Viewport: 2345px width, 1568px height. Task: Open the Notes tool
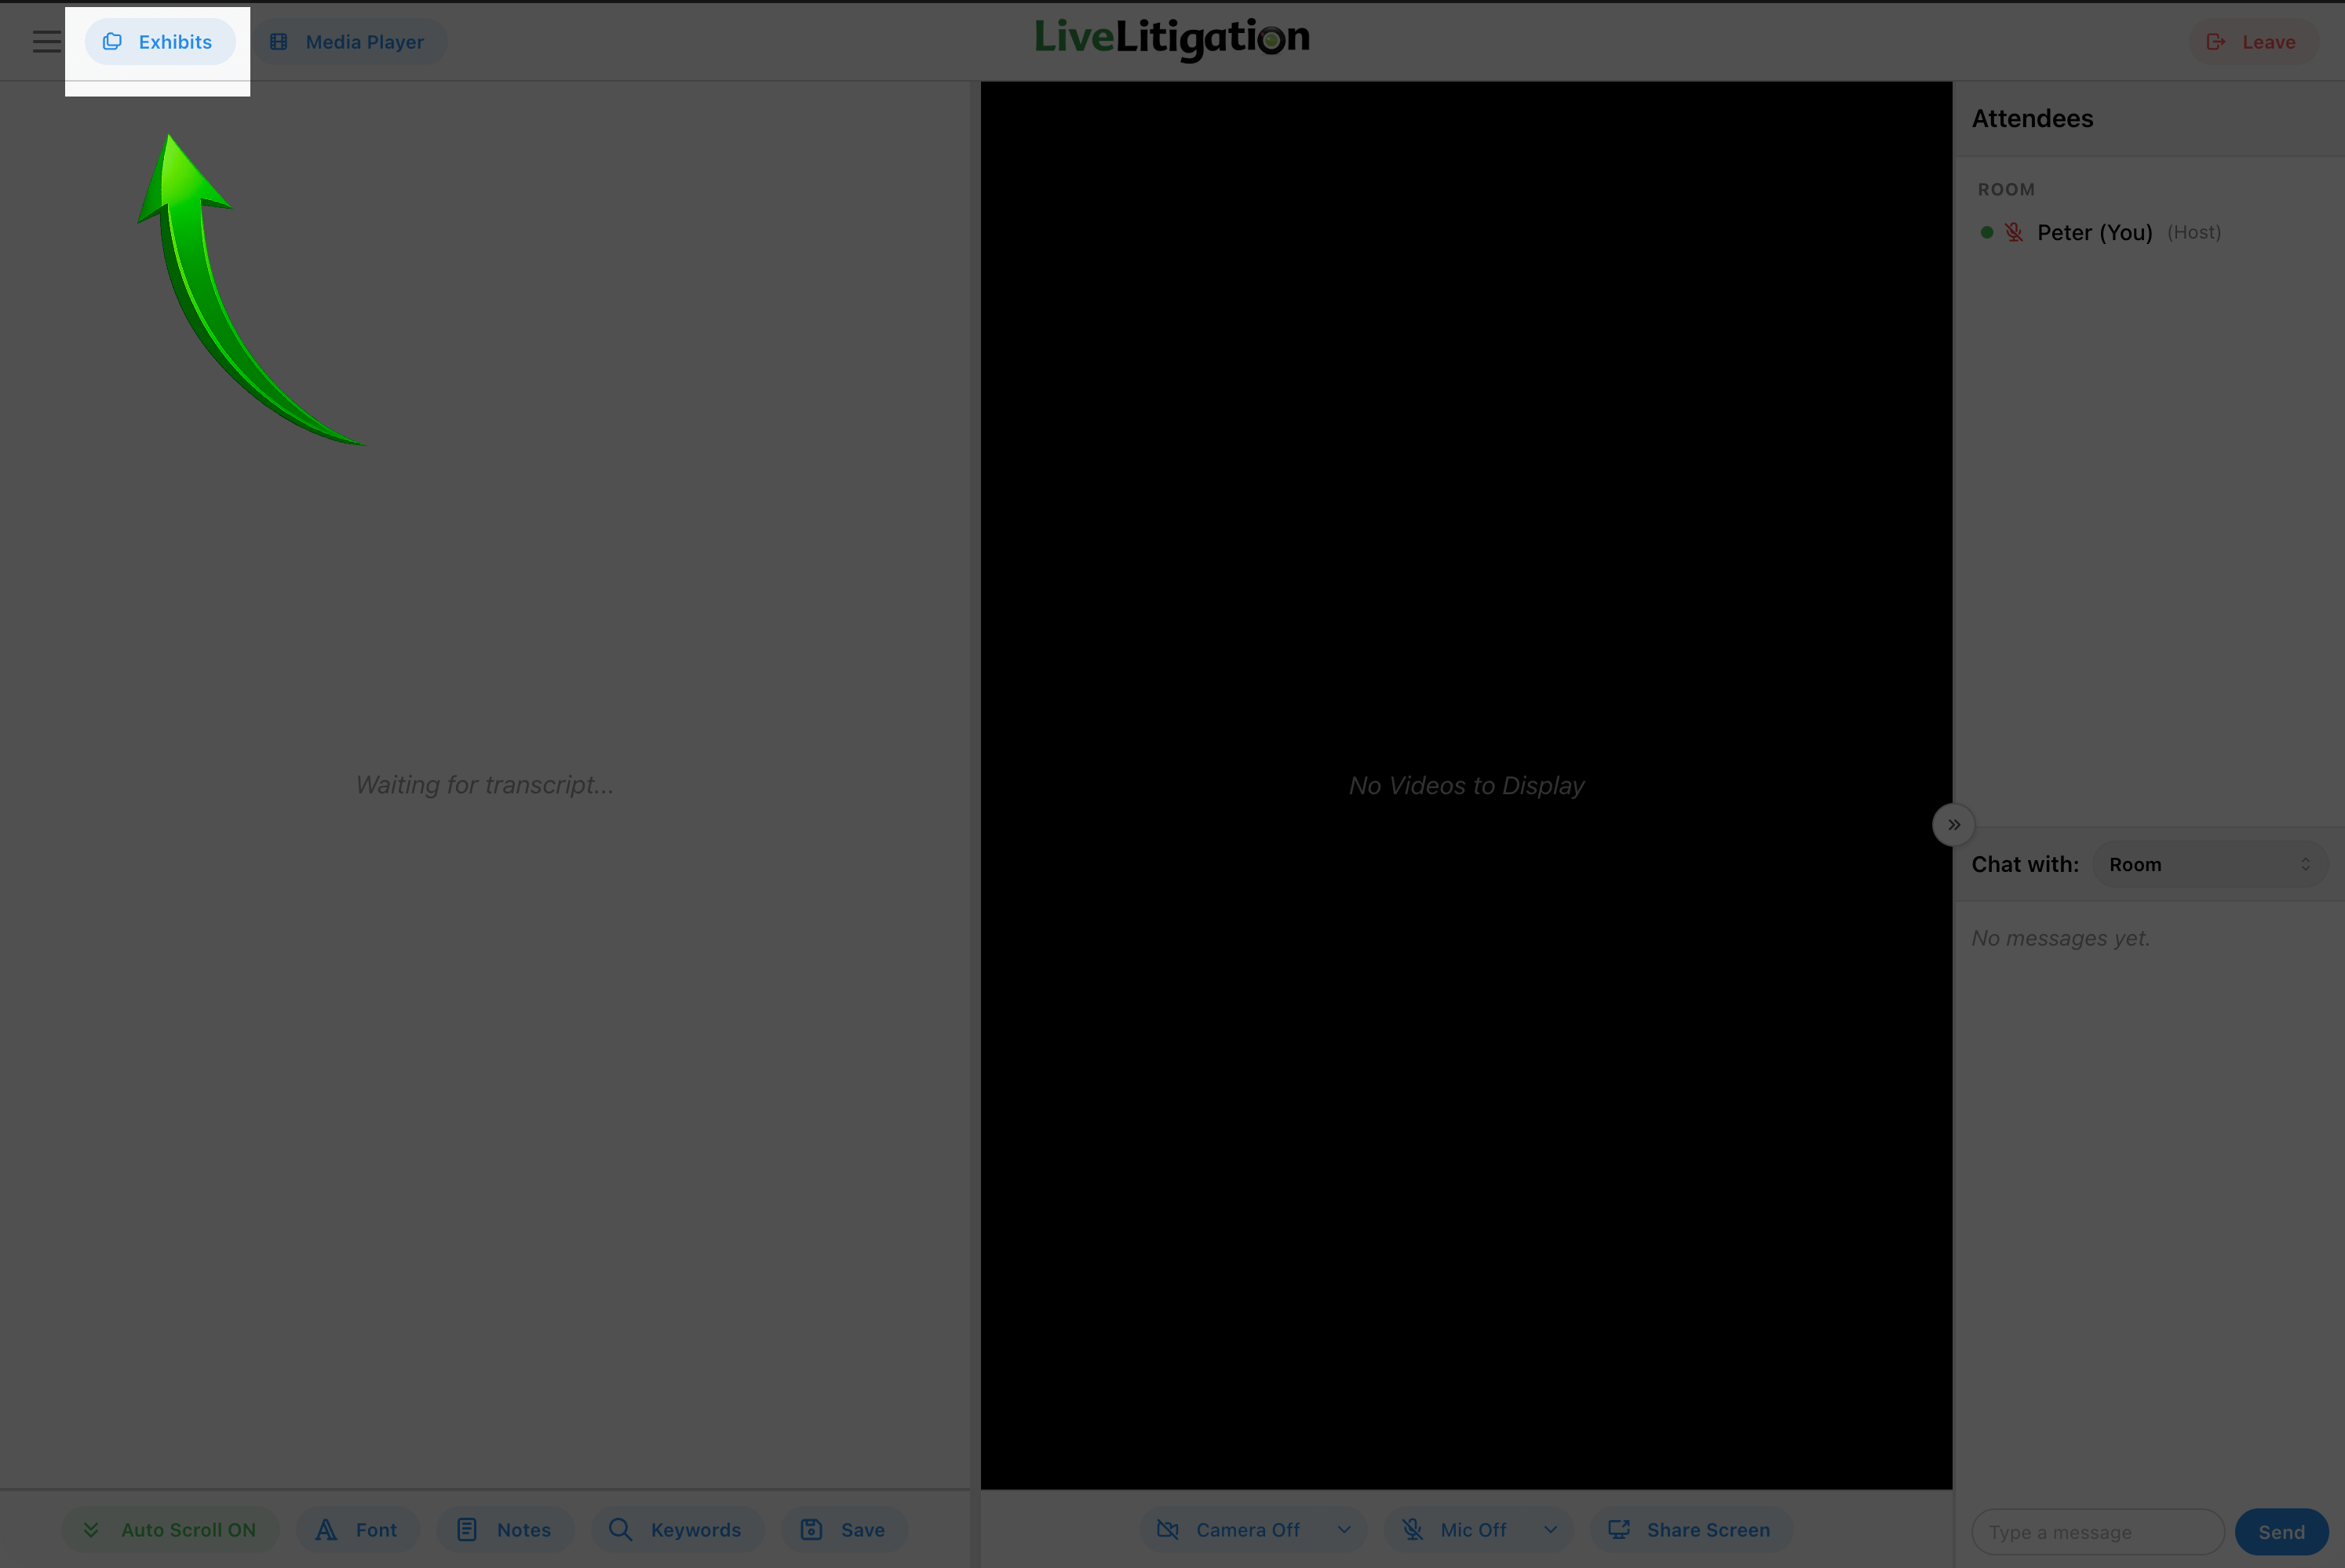point(505,1530)
